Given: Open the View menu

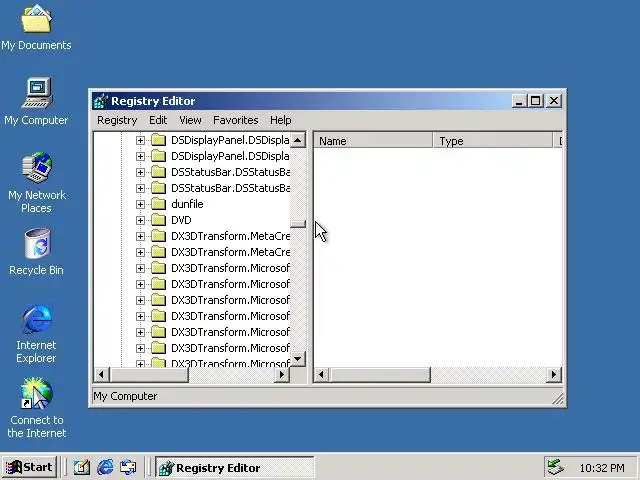Looking at the screenshot, I should coord(190,120).
